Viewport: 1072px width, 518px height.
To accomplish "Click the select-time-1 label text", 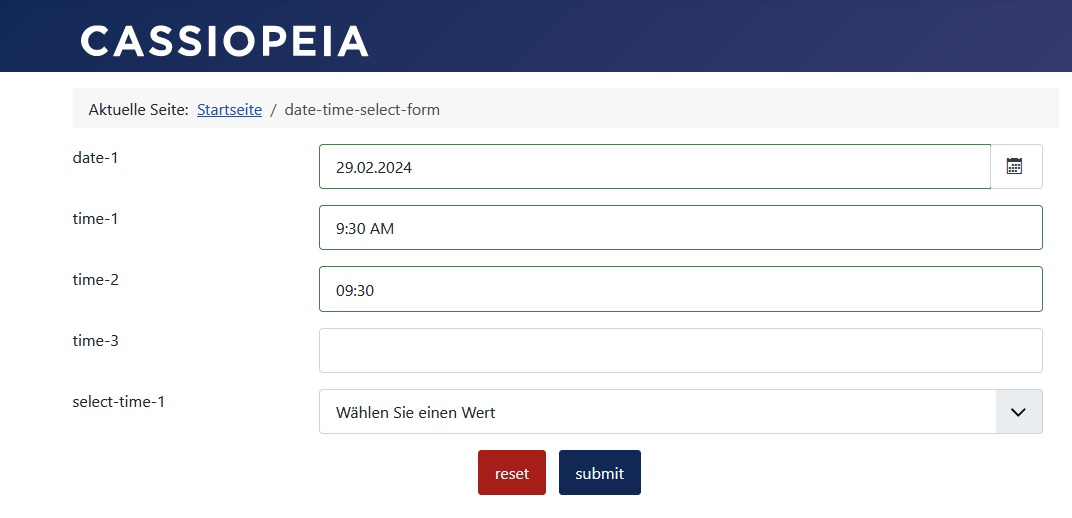I will (119, 402).
